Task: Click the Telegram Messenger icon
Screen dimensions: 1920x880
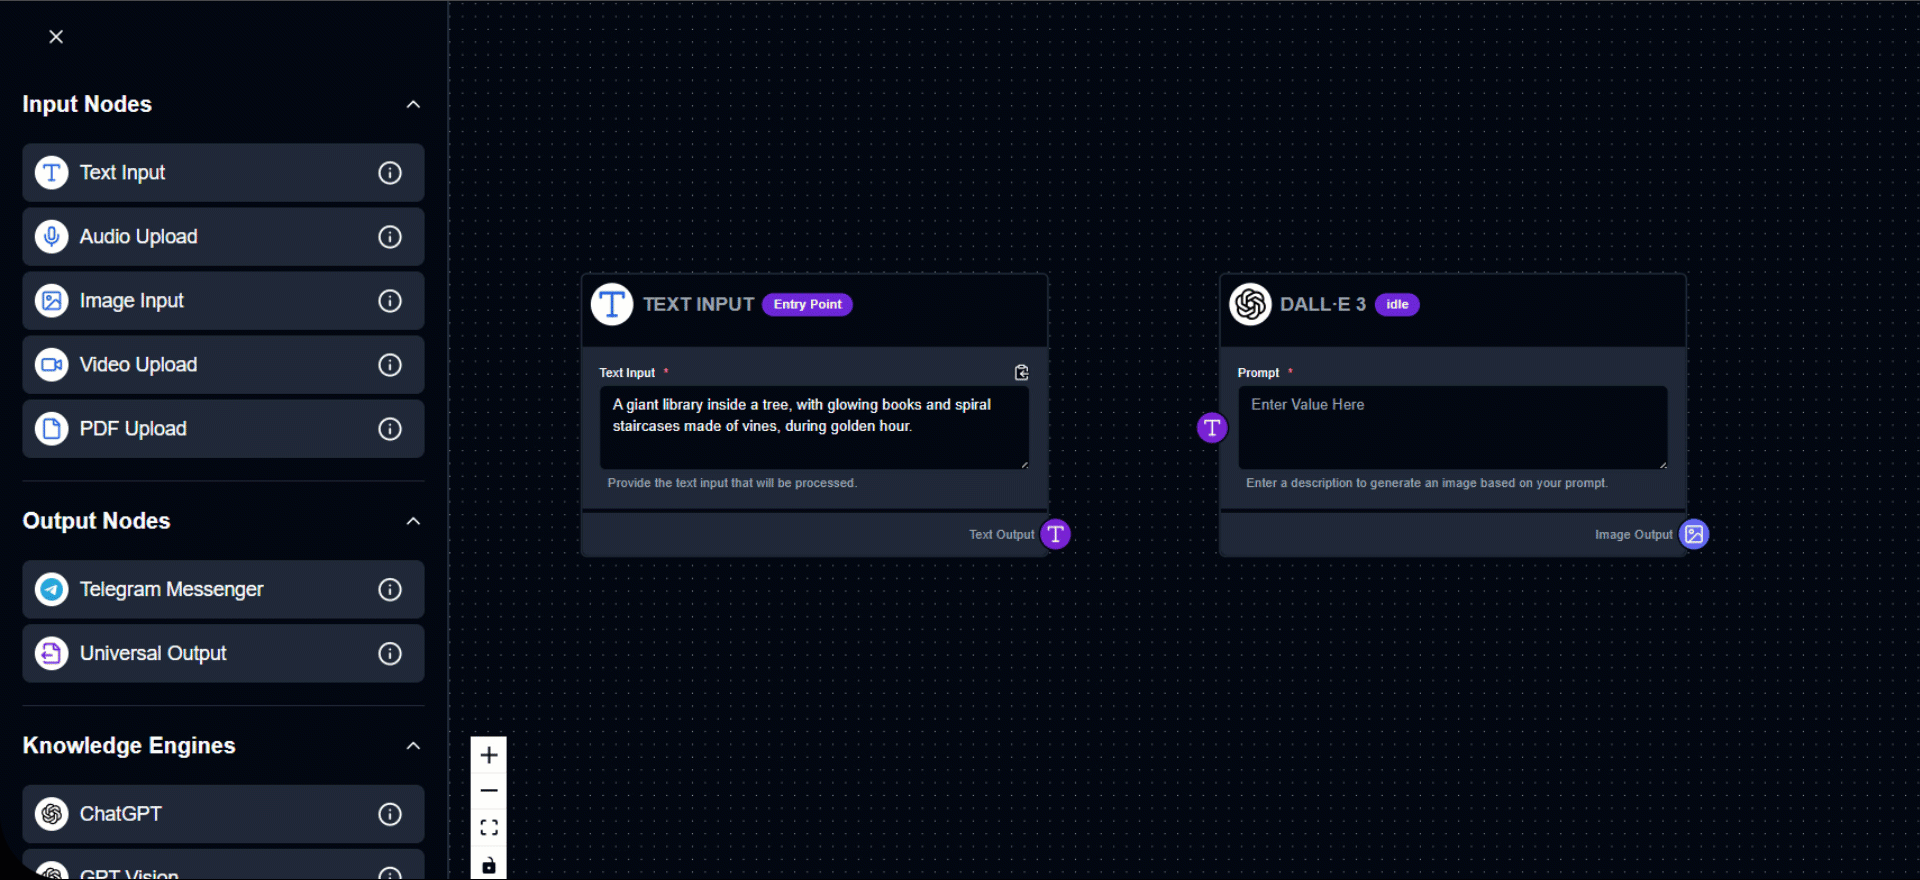Action: [52, 590]
